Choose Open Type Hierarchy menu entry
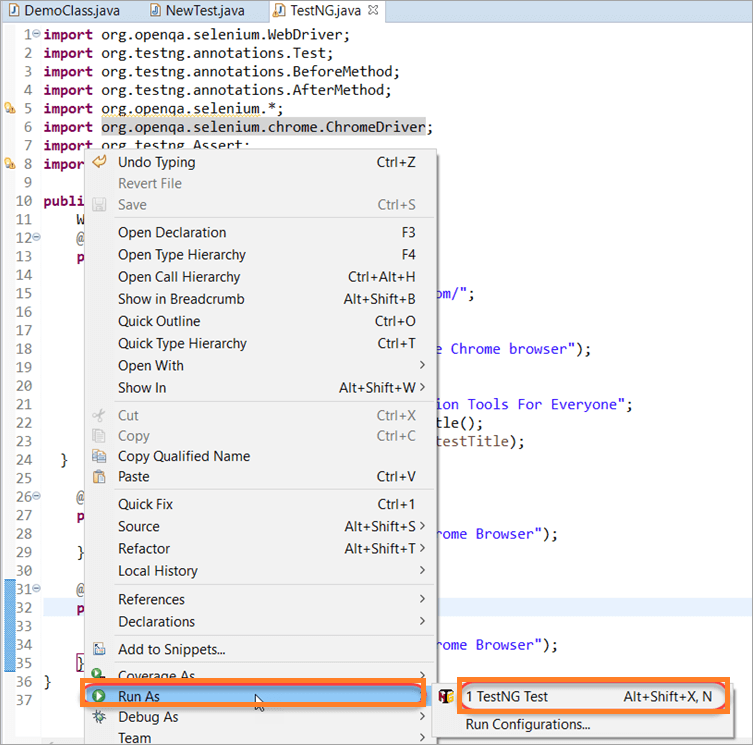The image size is (753, 745). pyautogui.click(x=181, y=254)
